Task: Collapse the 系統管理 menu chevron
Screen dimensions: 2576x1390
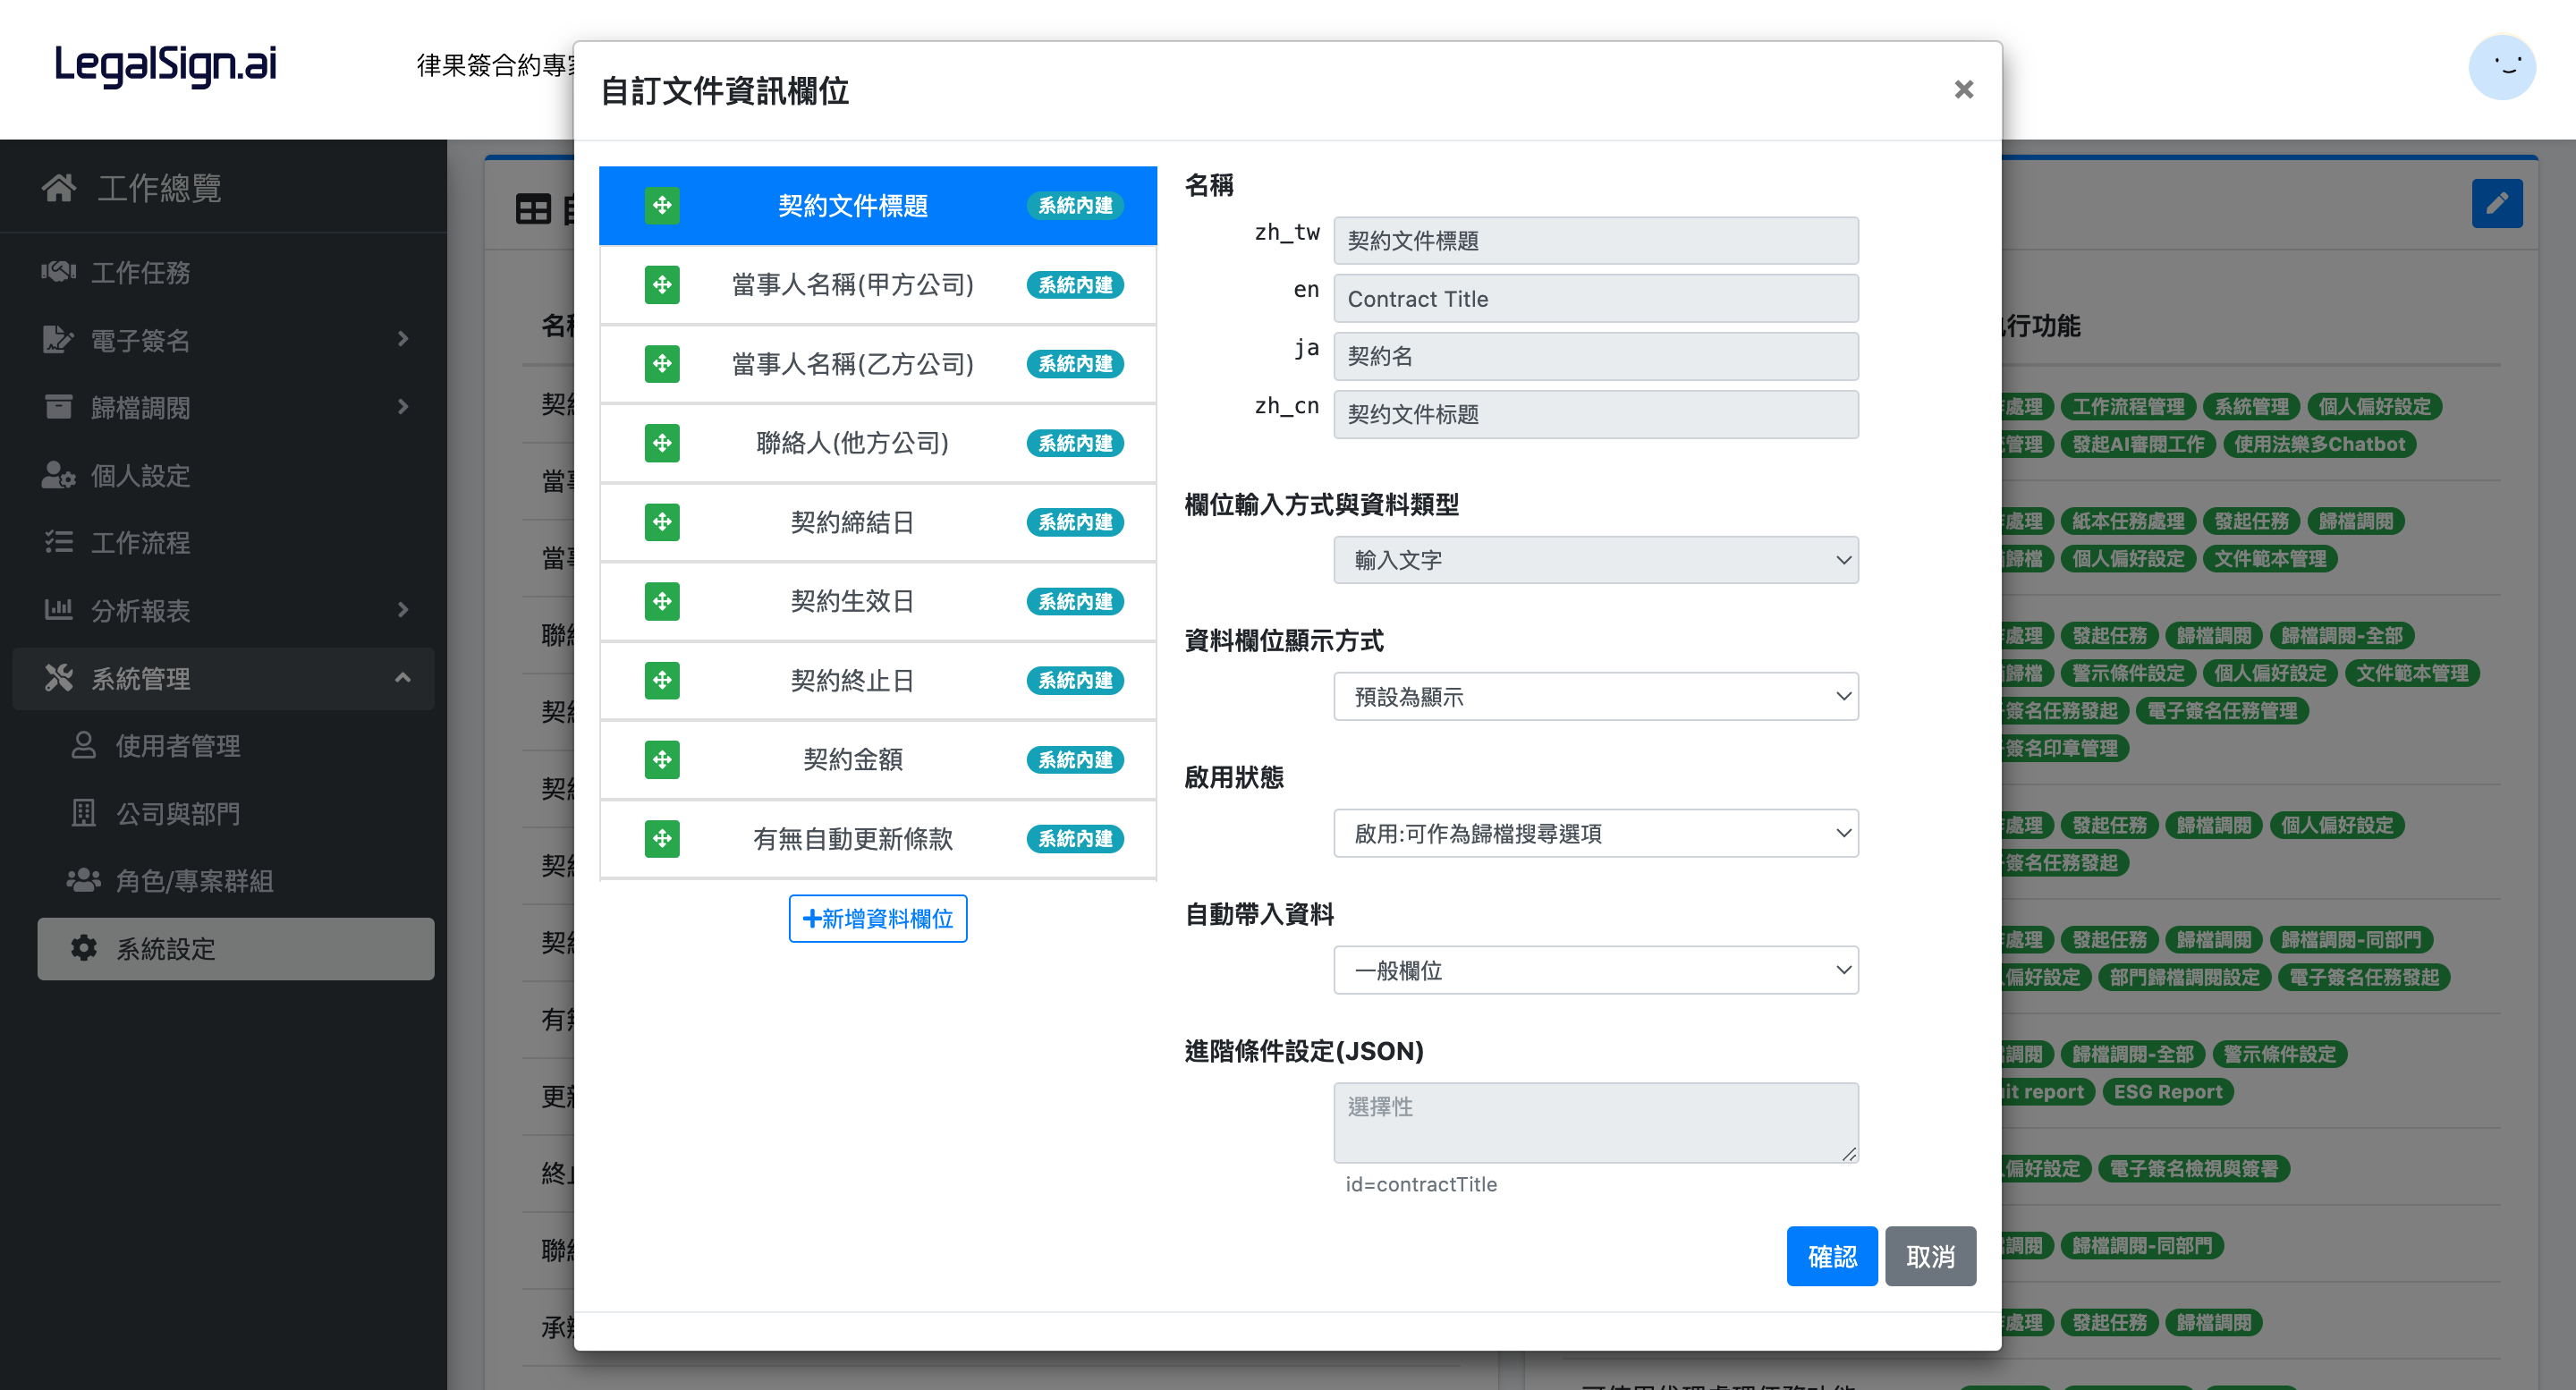Action: 403,678
